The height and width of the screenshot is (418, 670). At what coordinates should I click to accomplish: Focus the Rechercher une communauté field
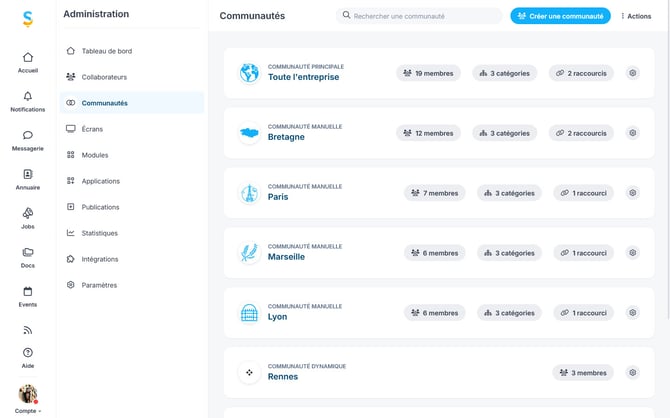(x=420, y=16)
